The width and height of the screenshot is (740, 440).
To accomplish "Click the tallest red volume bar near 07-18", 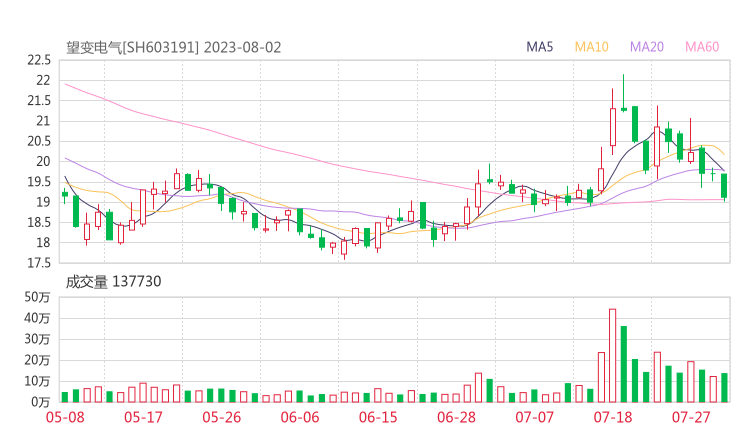I will point(613,355).
